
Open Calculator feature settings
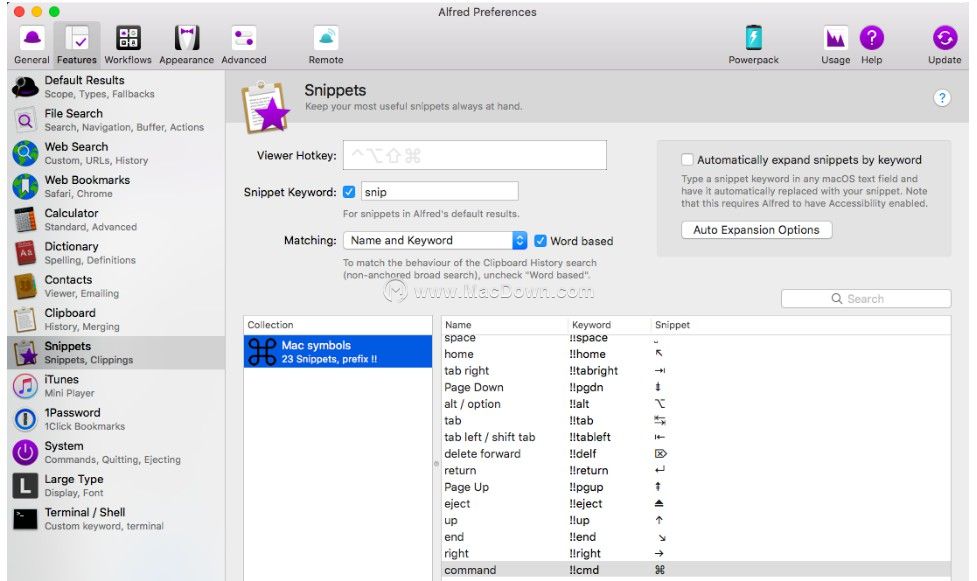click(117, 219)
